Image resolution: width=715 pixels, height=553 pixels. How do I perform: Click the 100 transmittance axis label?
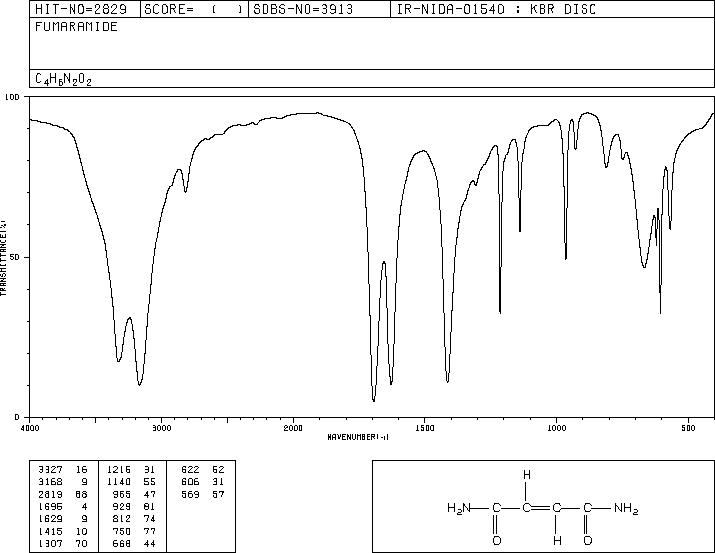(x=13, y=97)
